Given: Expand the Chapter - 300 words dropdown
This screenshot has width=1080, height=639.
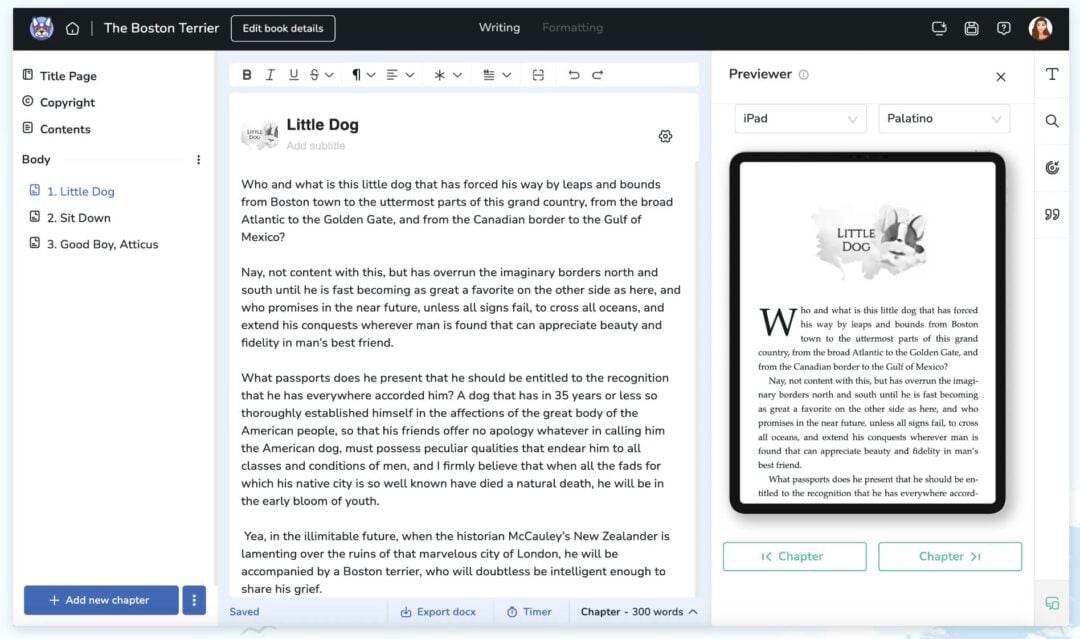Looking at the screenshot, I should point(638,611).
